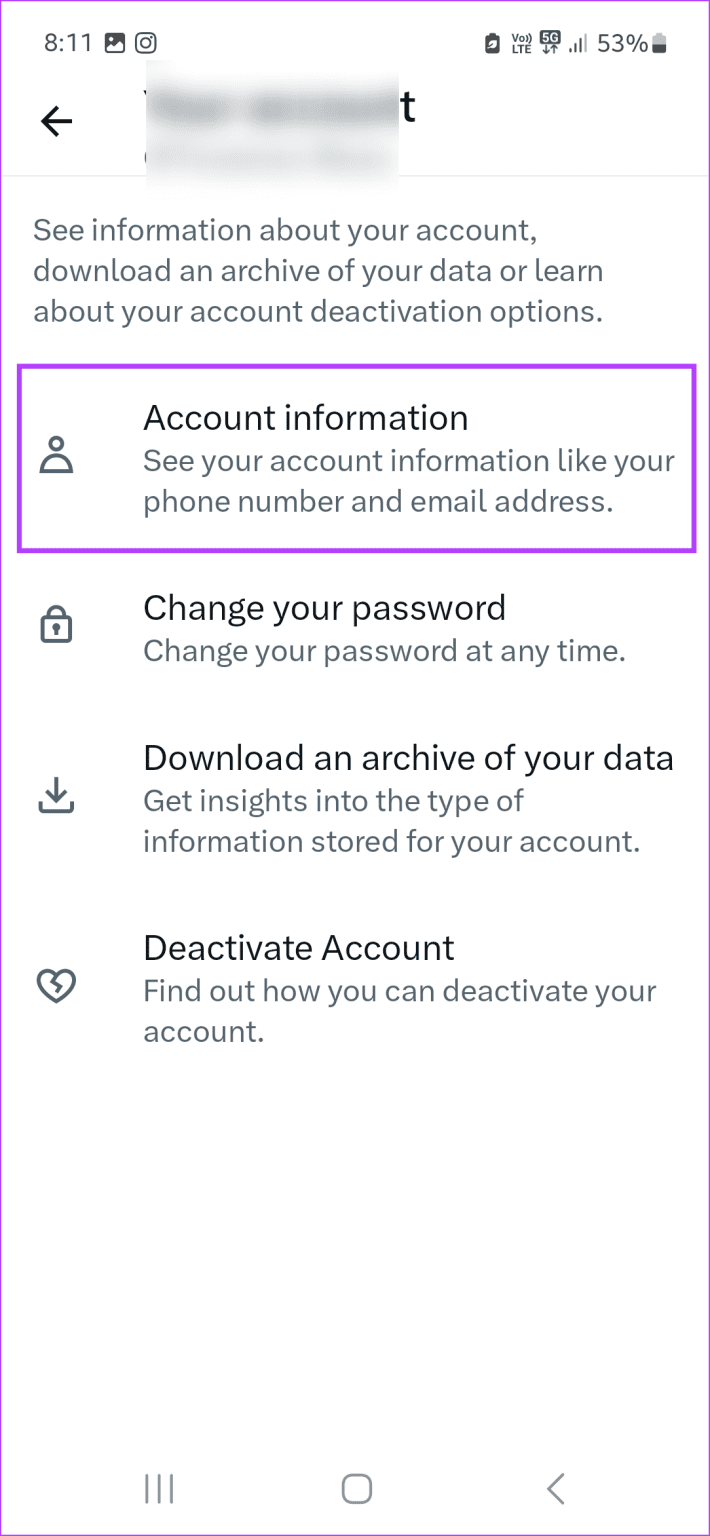
Task: Tap the Back button in navigation bar
Action: 556,1488
